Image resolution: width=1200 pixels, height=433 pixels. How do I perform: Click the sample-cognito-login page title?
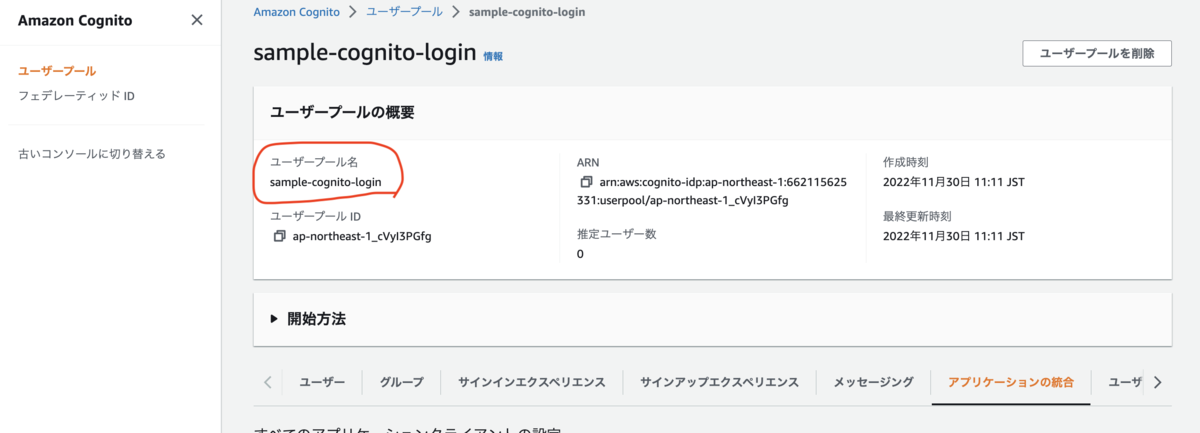click(365, 53)
